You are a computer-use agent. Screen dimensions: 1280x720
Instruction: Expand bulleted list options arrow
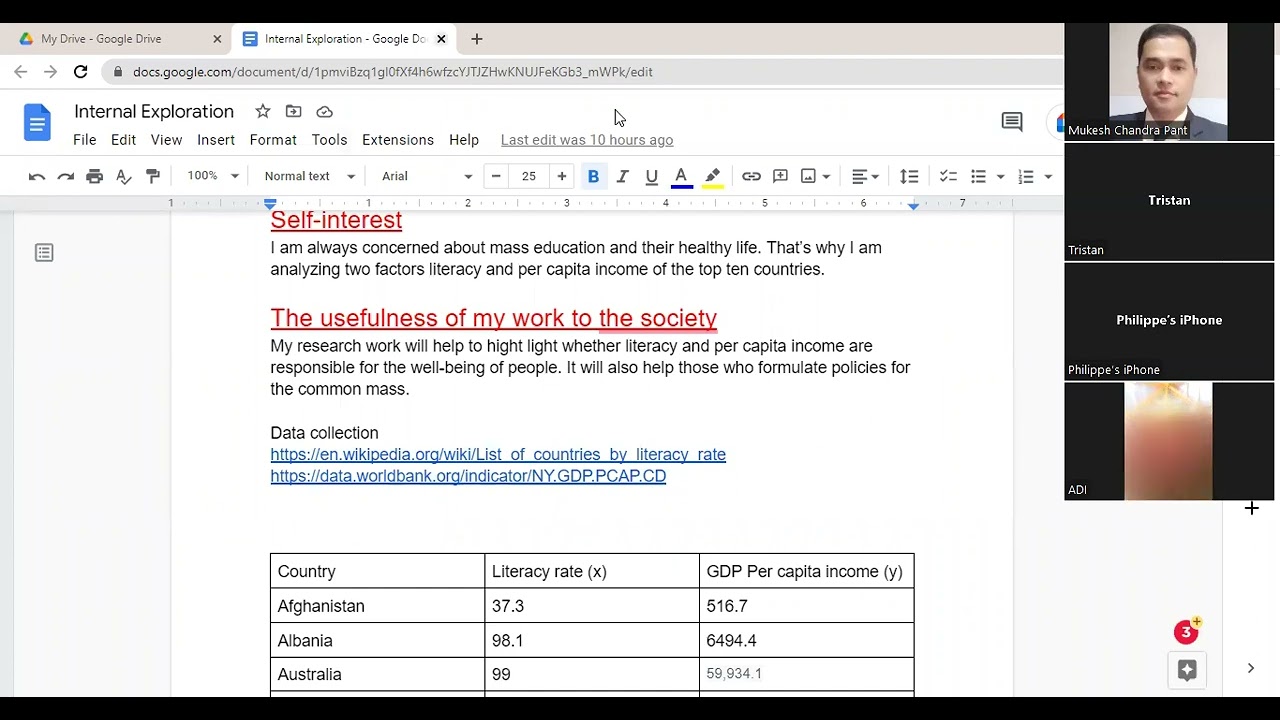[1000, 176]
